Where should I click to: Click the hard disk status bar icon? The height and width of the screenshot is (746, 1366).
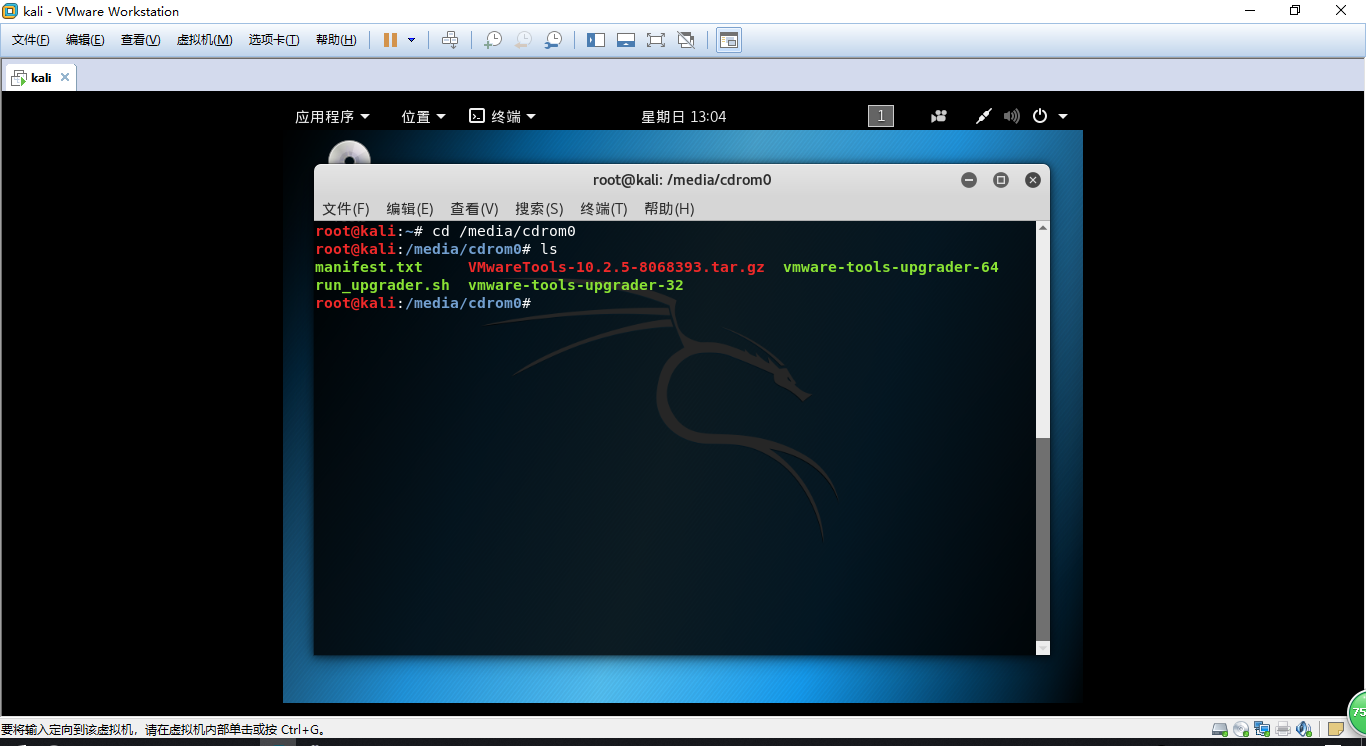click(1219, 730)
